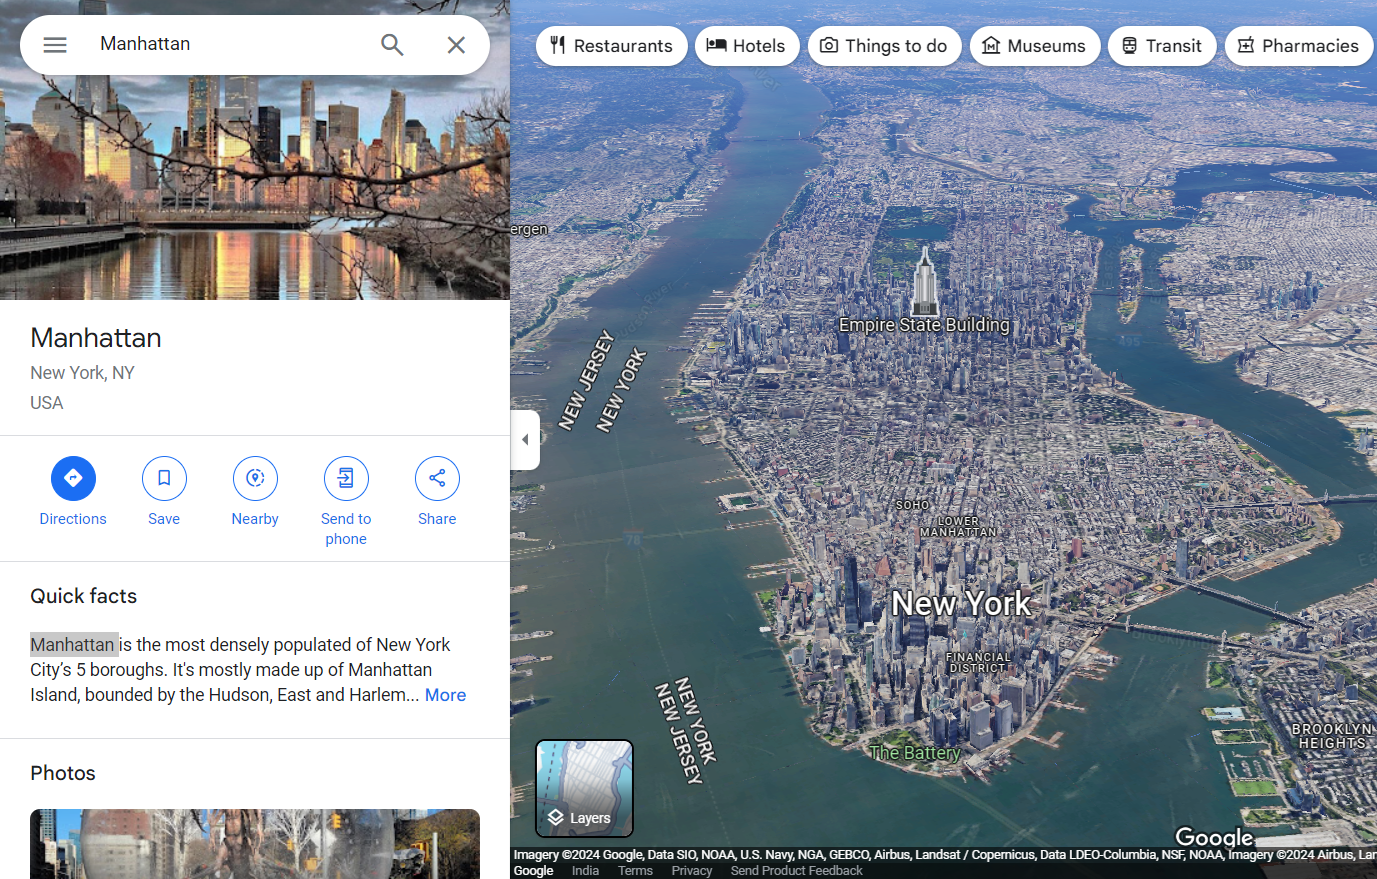Click the Share icon
Viewport: 1377px width, 879px height.
click(x=437, y=478)
